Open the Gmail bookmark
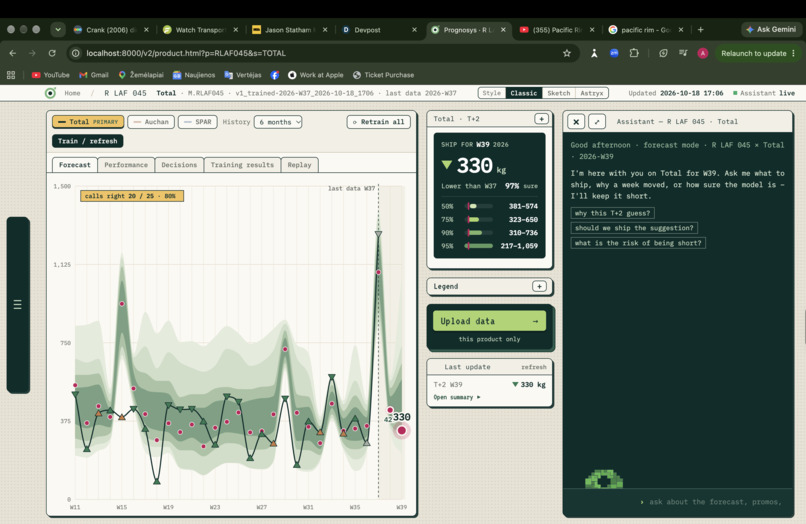806x524 pixels. point(94,75)
